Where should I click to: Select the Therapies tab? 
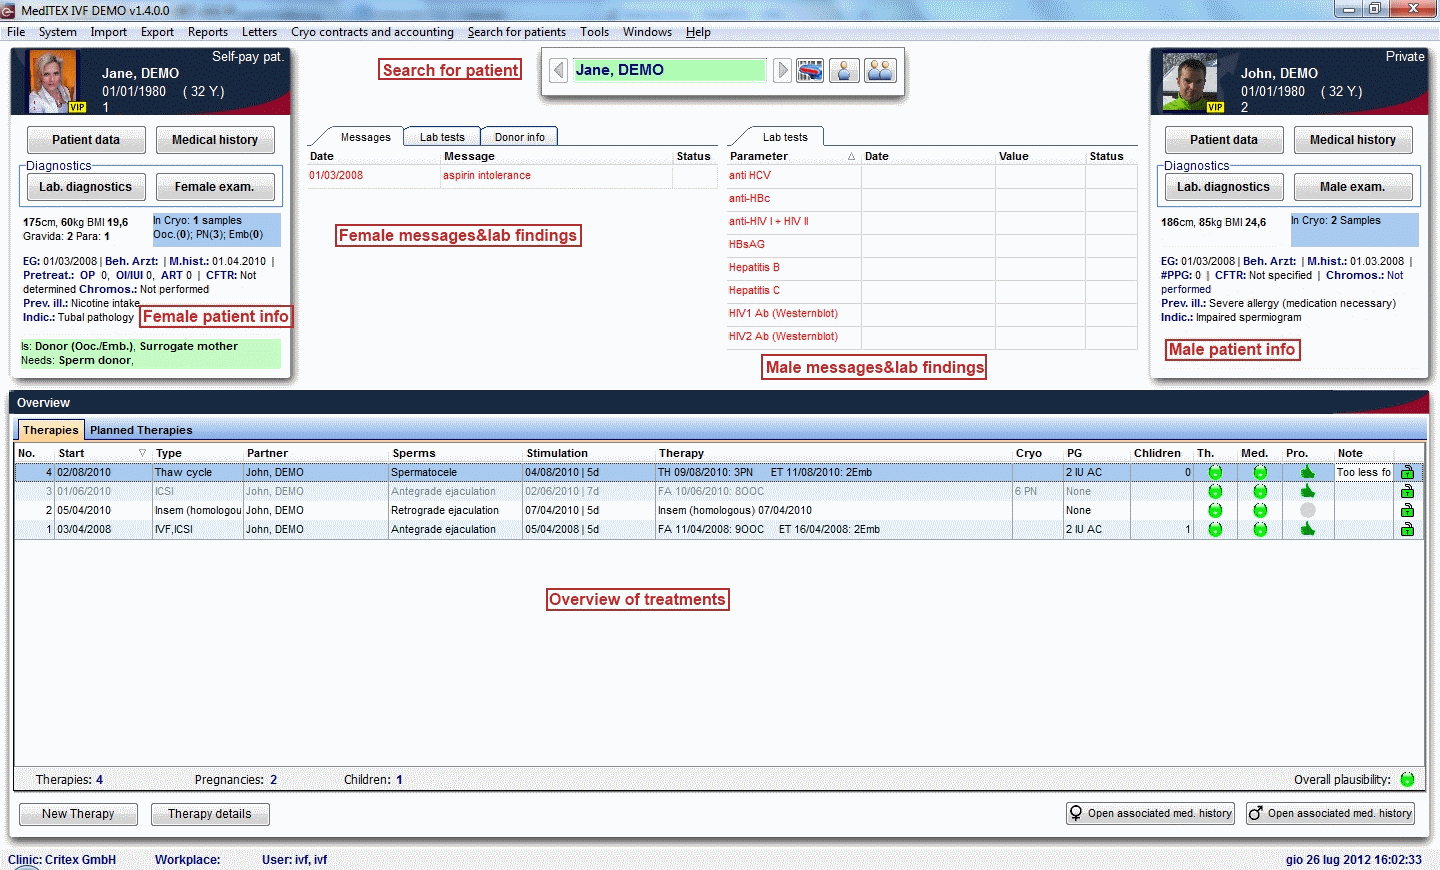pyautogui.click(x=51, y=430)
